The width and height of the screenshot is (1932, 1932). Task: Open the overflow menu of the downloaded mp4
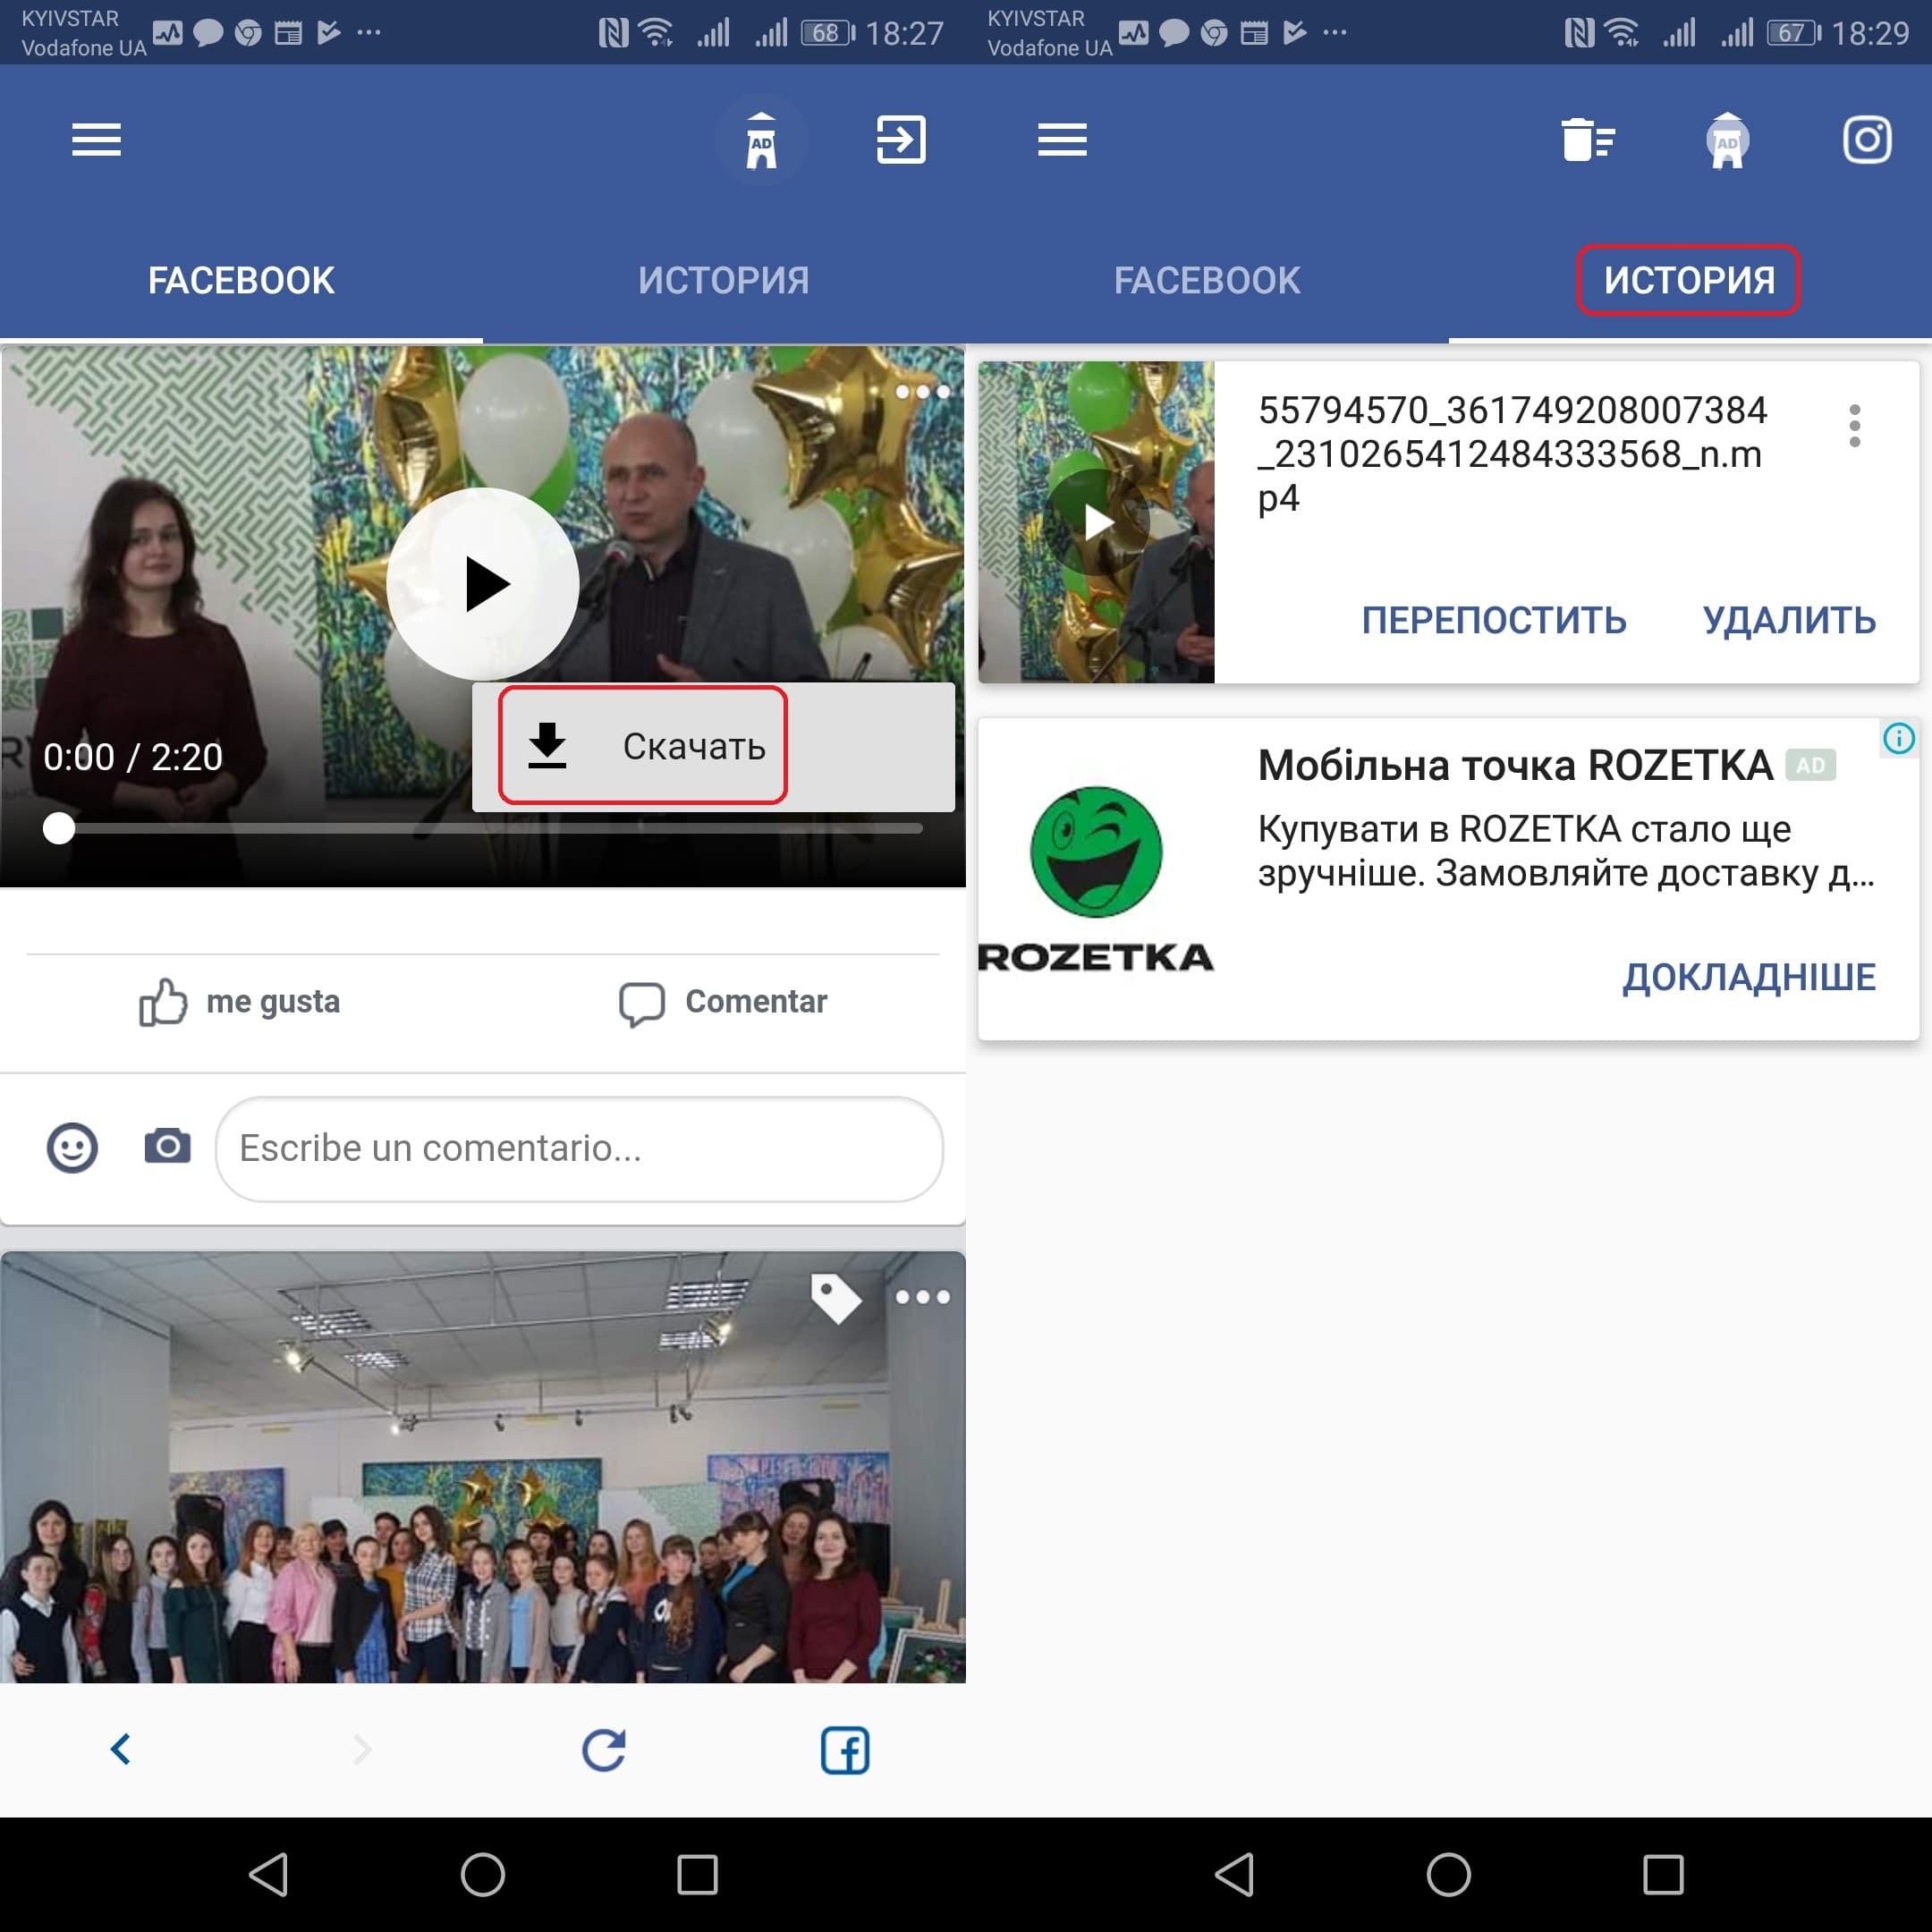(1855, 425)
